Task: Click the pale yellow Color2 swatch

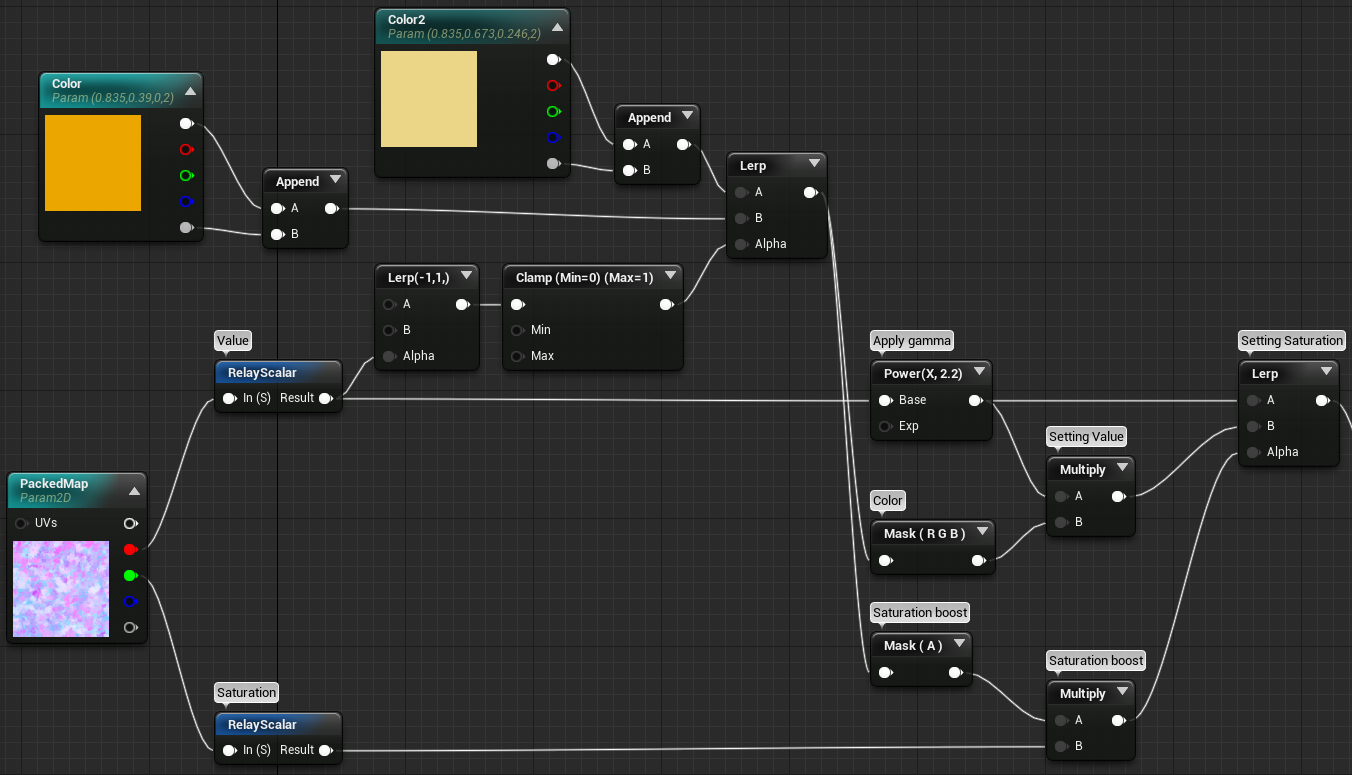Action: pos(429,99)
